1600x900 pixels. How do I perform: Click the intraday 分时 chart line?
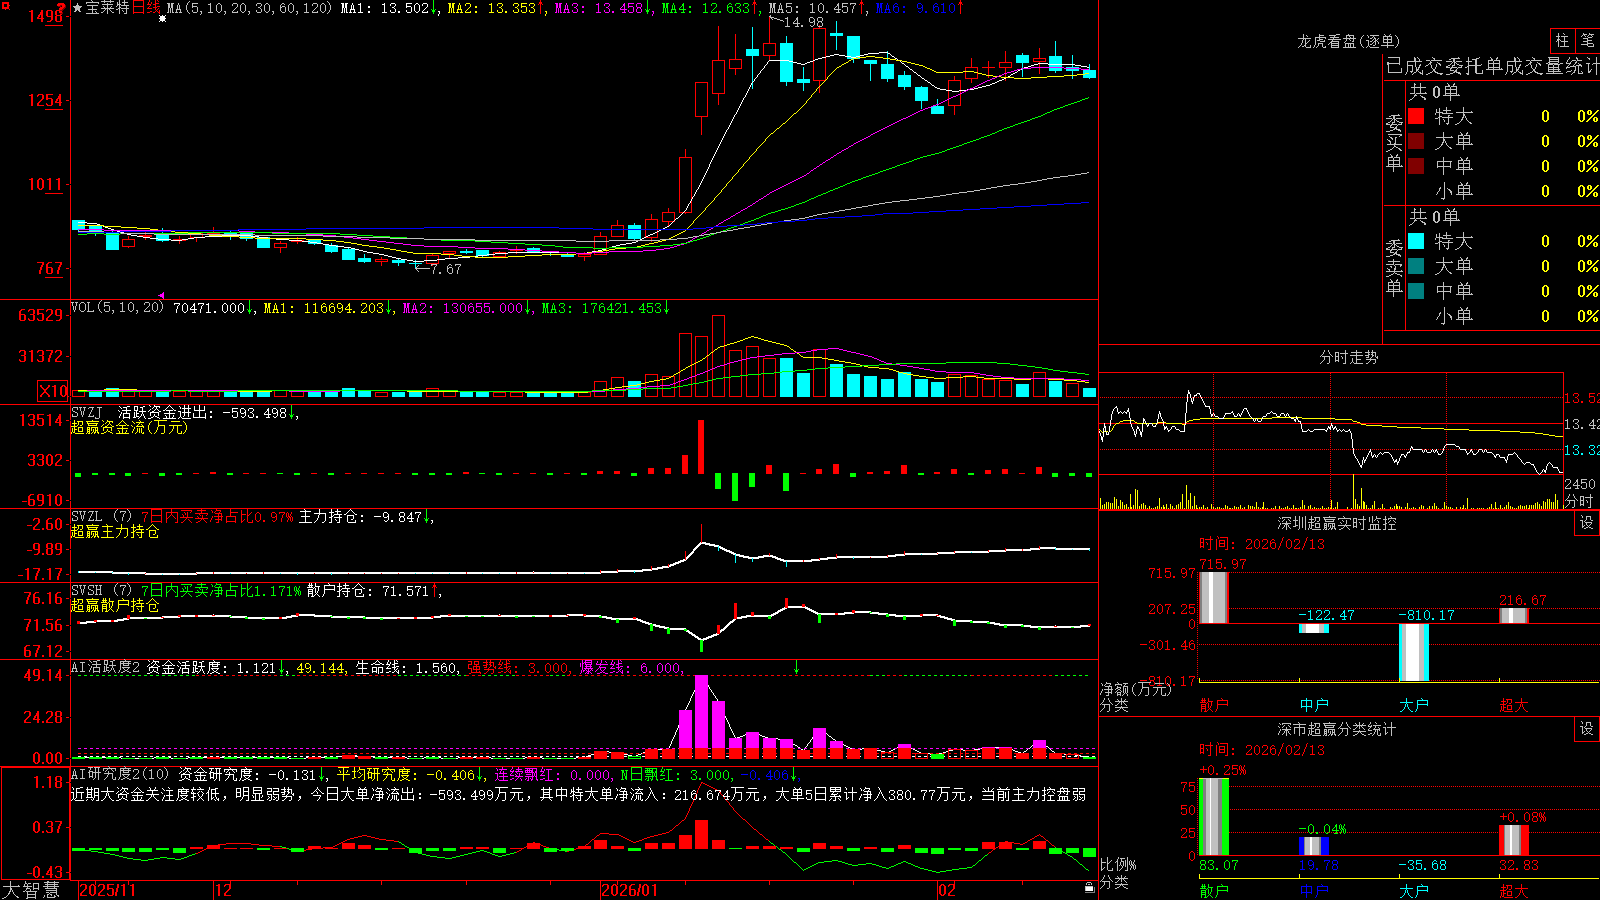tap(1331, 430)
